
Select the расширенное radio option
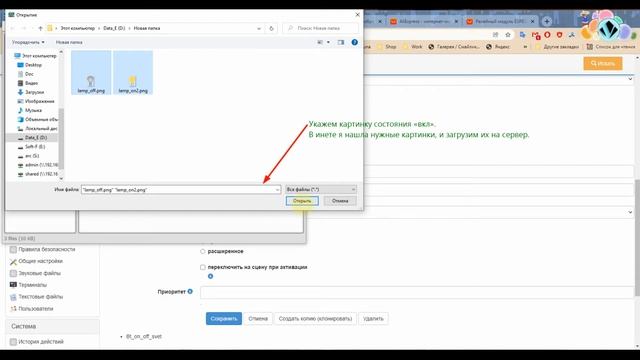coord(203,251)
